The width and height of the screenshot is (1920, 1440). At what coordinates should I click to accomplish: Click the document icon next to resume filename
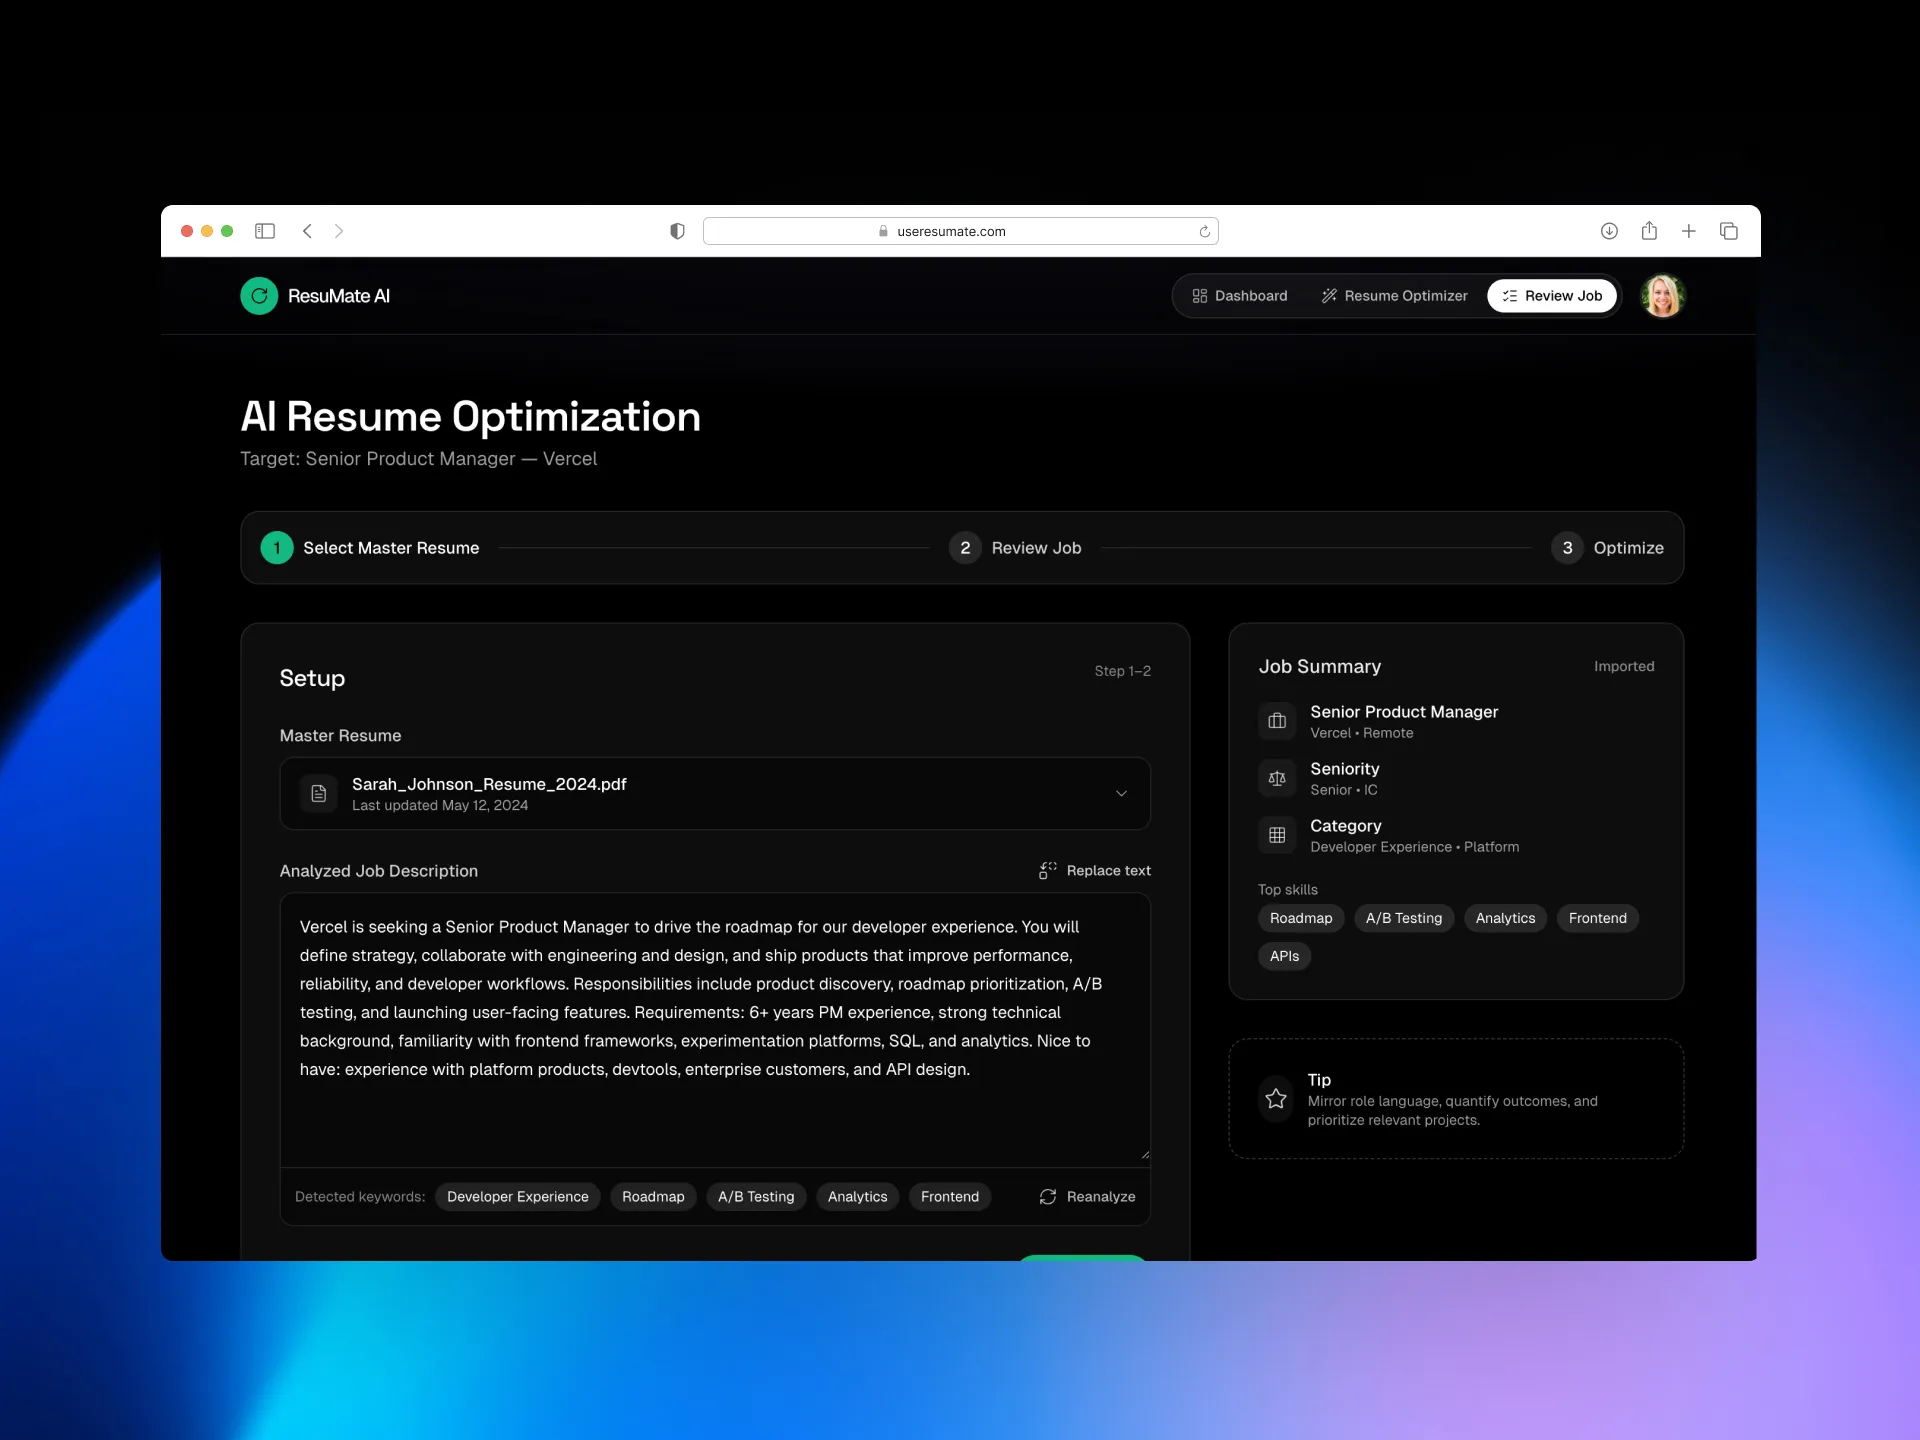click(x=319, y=794)
